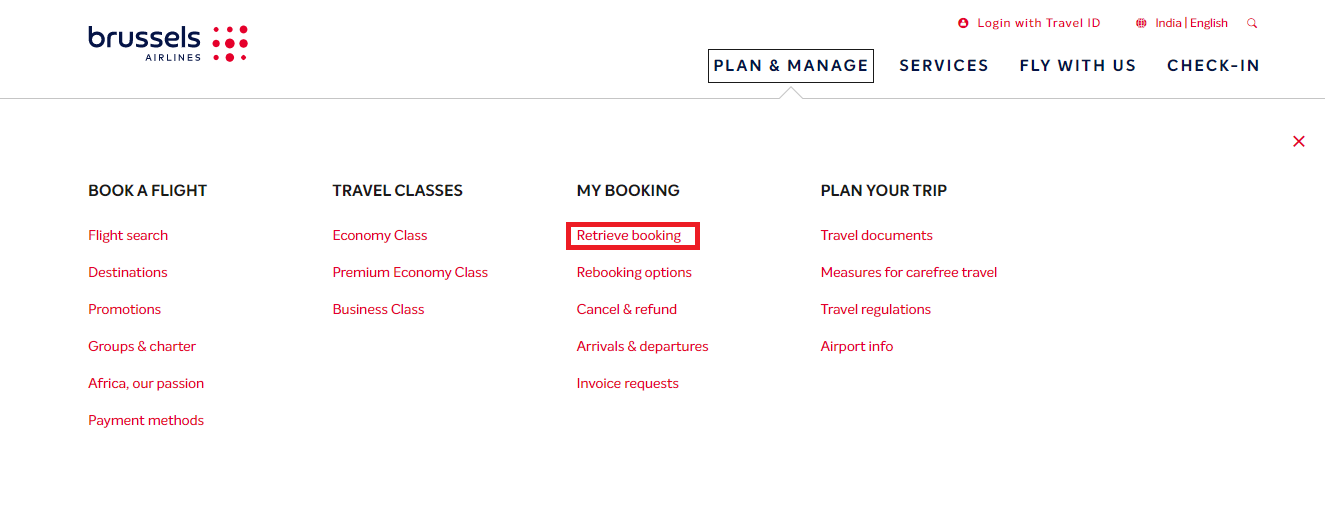Click the search magnifier icon

coord(1252,23)
